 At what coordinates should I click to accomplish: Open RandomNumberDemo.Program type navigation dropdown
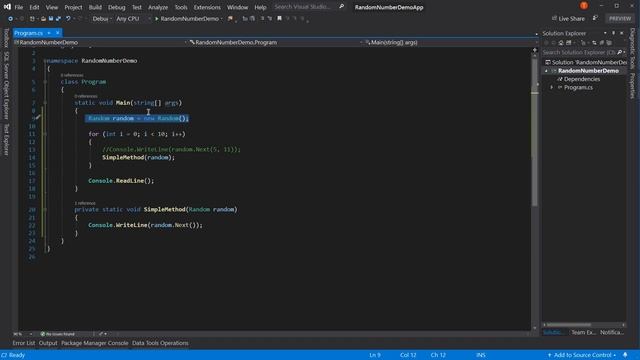(x=276, y=42)
